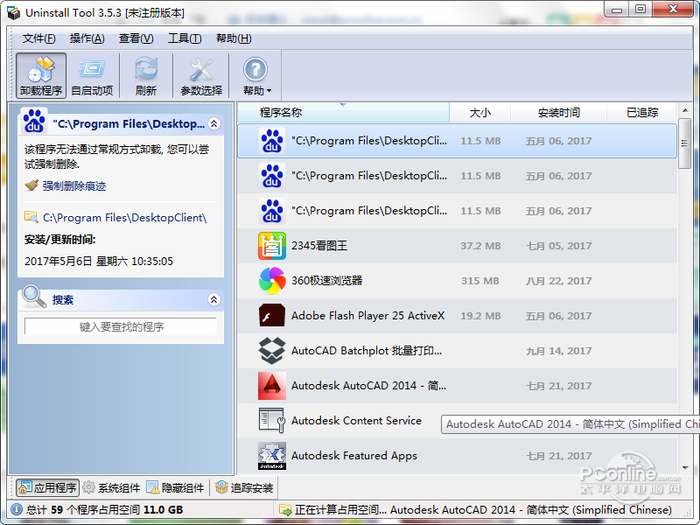Click the magnifier icon in 搜索 panel
The image size is (700, 525).
34,296
